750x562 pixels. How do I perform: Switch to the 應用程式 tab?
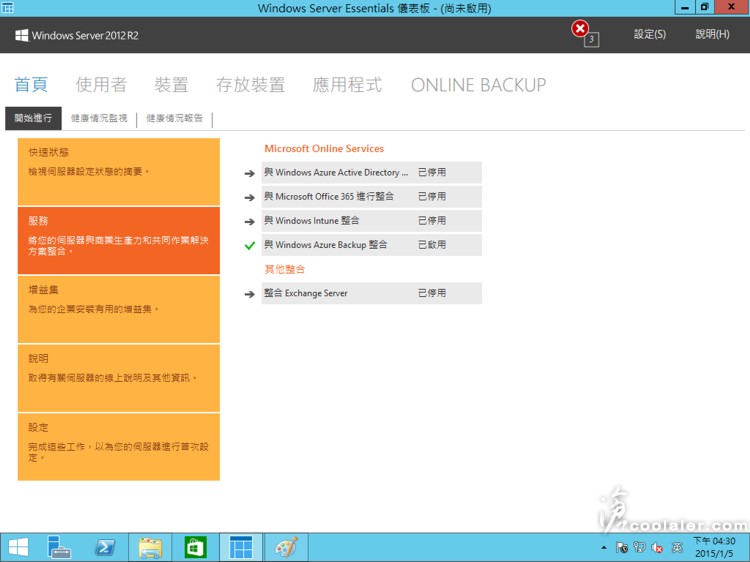point(347,84)
